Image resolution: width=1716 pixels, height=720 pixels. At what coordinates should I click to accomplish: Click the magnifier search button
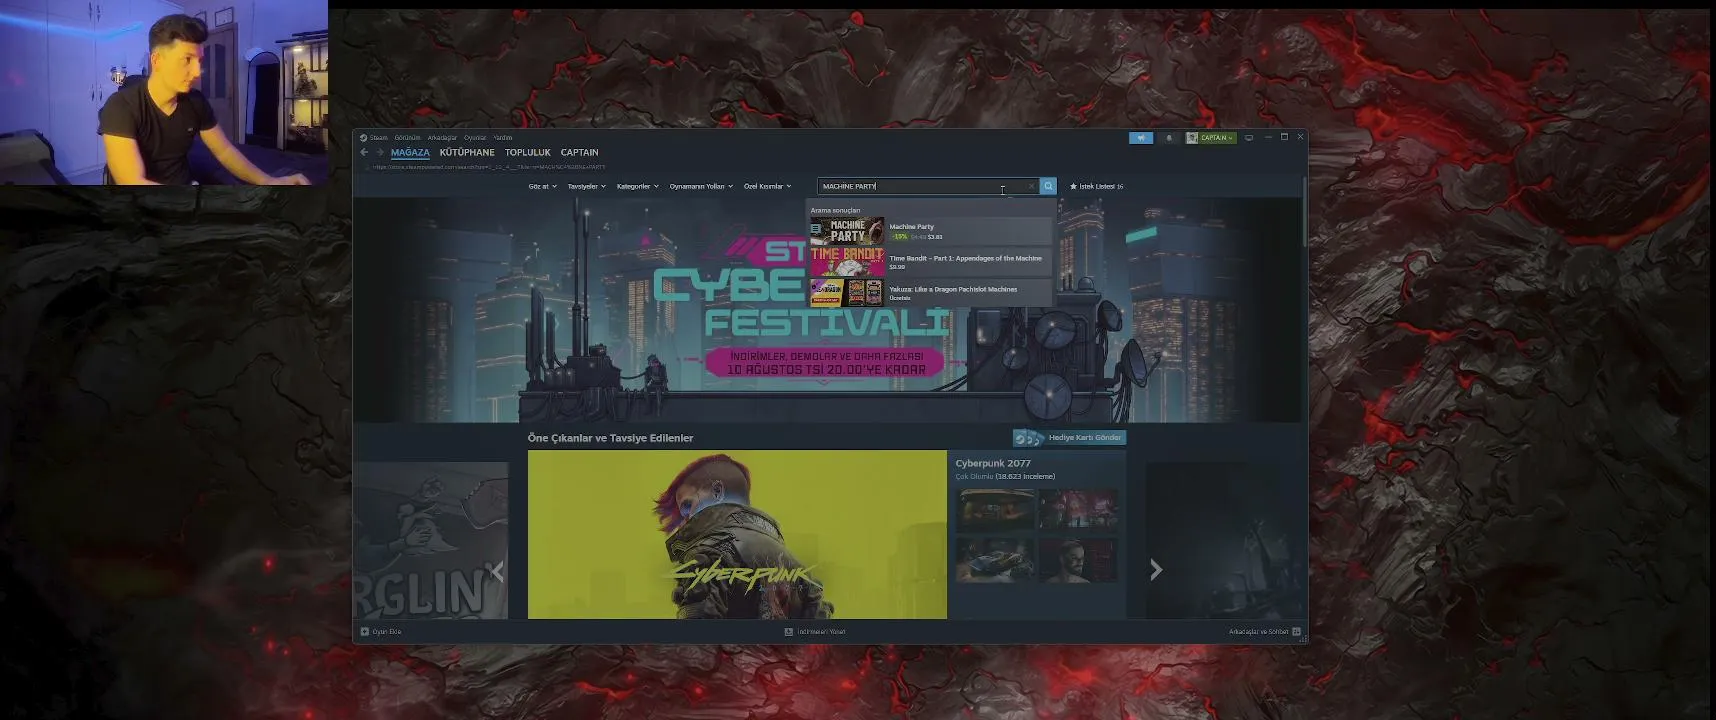click(1048, 186)
